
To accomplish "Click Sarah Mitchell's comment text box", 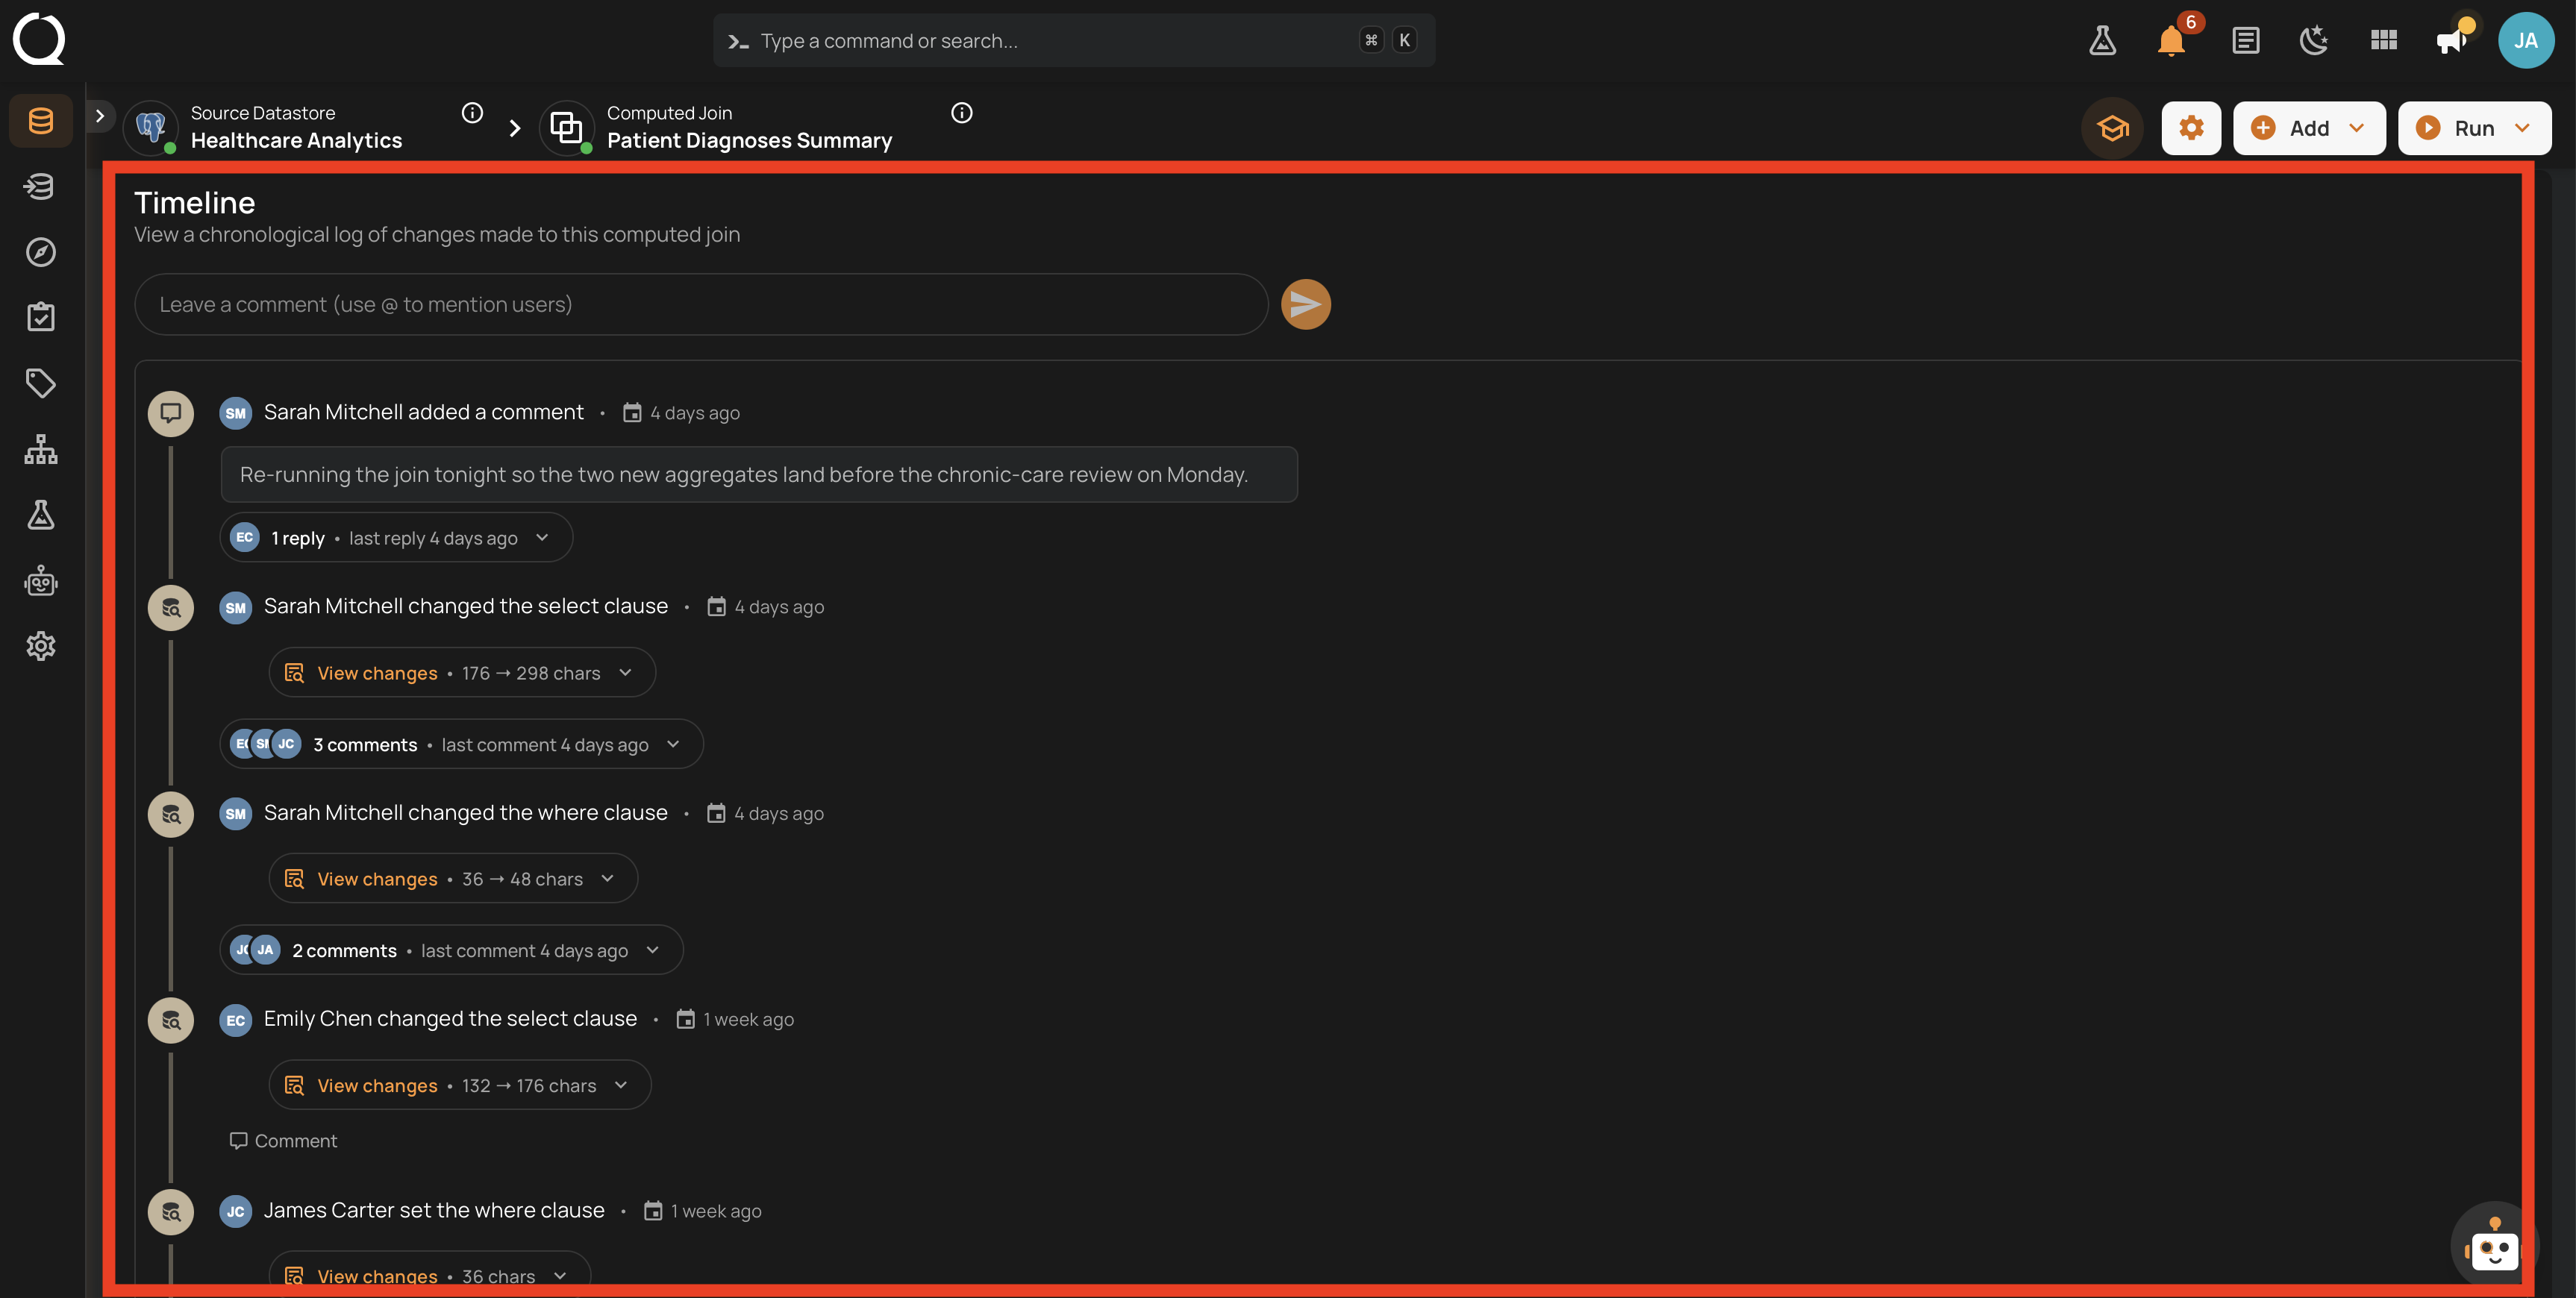I will coord(759,474).
